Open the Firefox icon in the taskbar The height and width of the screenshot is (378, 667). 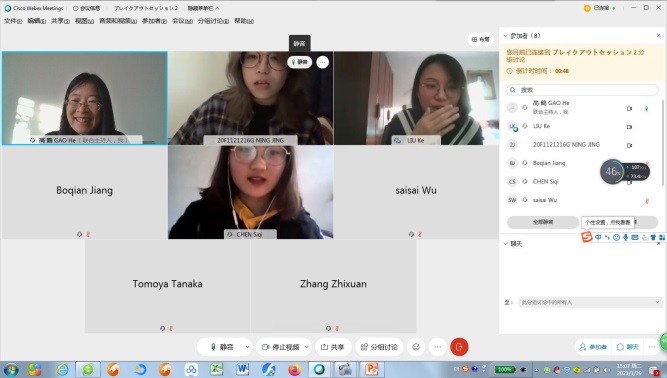(x=294, y=369)
